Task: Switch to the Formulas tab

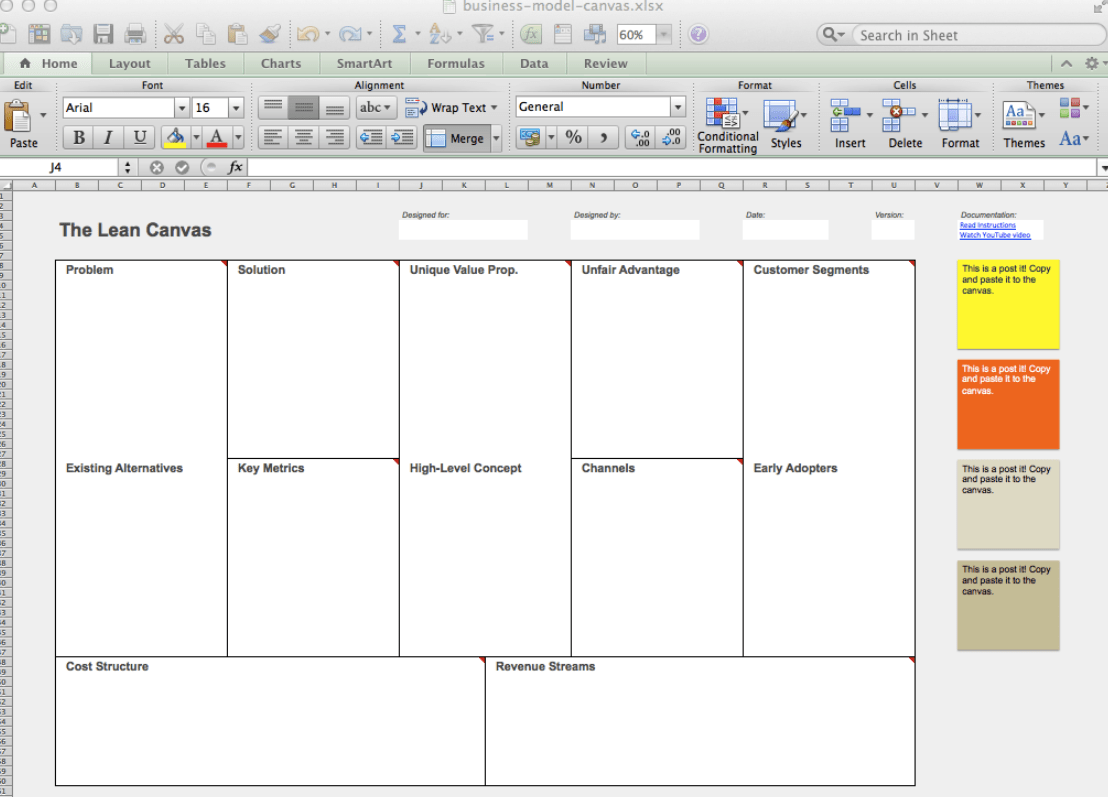Action: click(456, 63)
